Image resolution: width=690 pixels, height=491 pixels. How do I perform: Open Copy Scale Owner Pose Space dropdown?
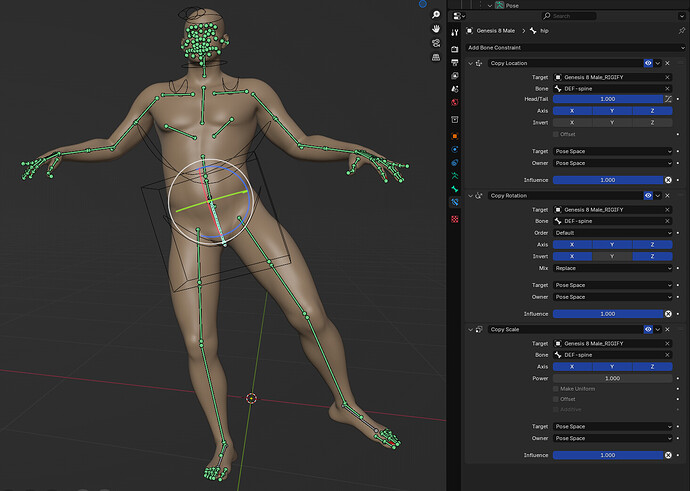(x=613, y=439)
